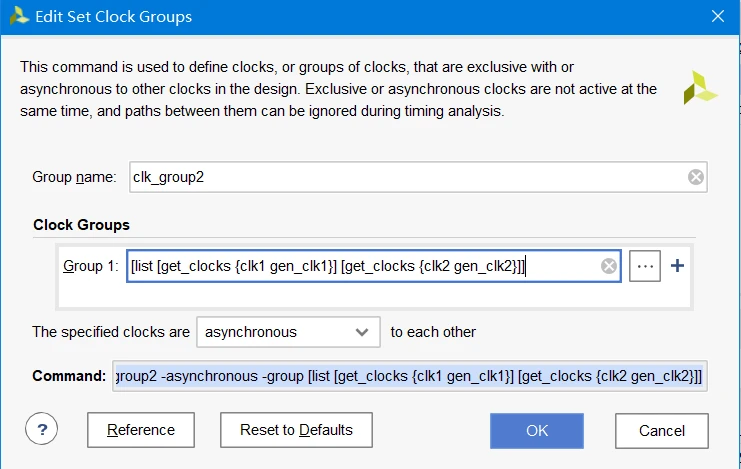The width and height of the screenshot is (741, 469).
Task: Clear the Group name field text
Action: (696, 177)
